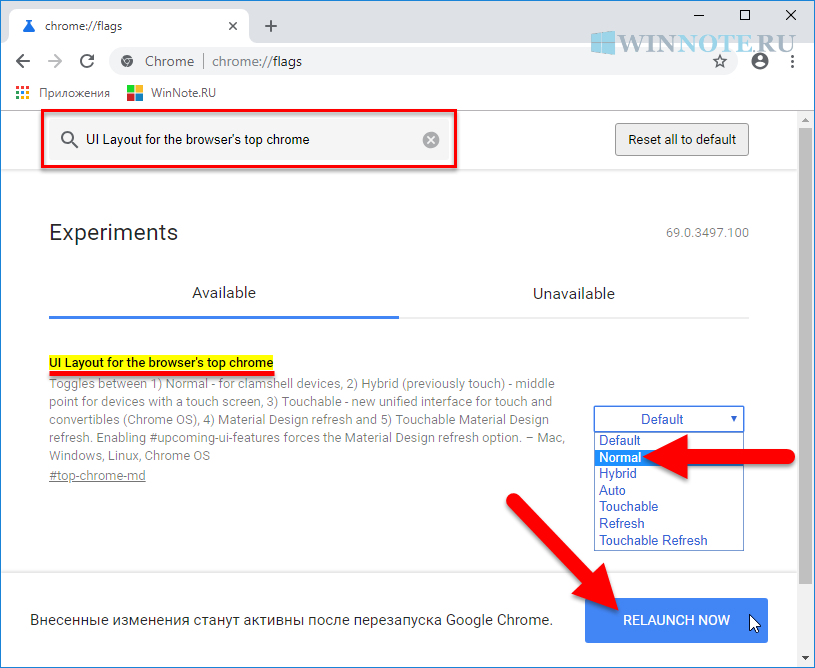Open the WinNote.RU bookmark
Viewport: 815px width, 668px height.
click(172, 93)
